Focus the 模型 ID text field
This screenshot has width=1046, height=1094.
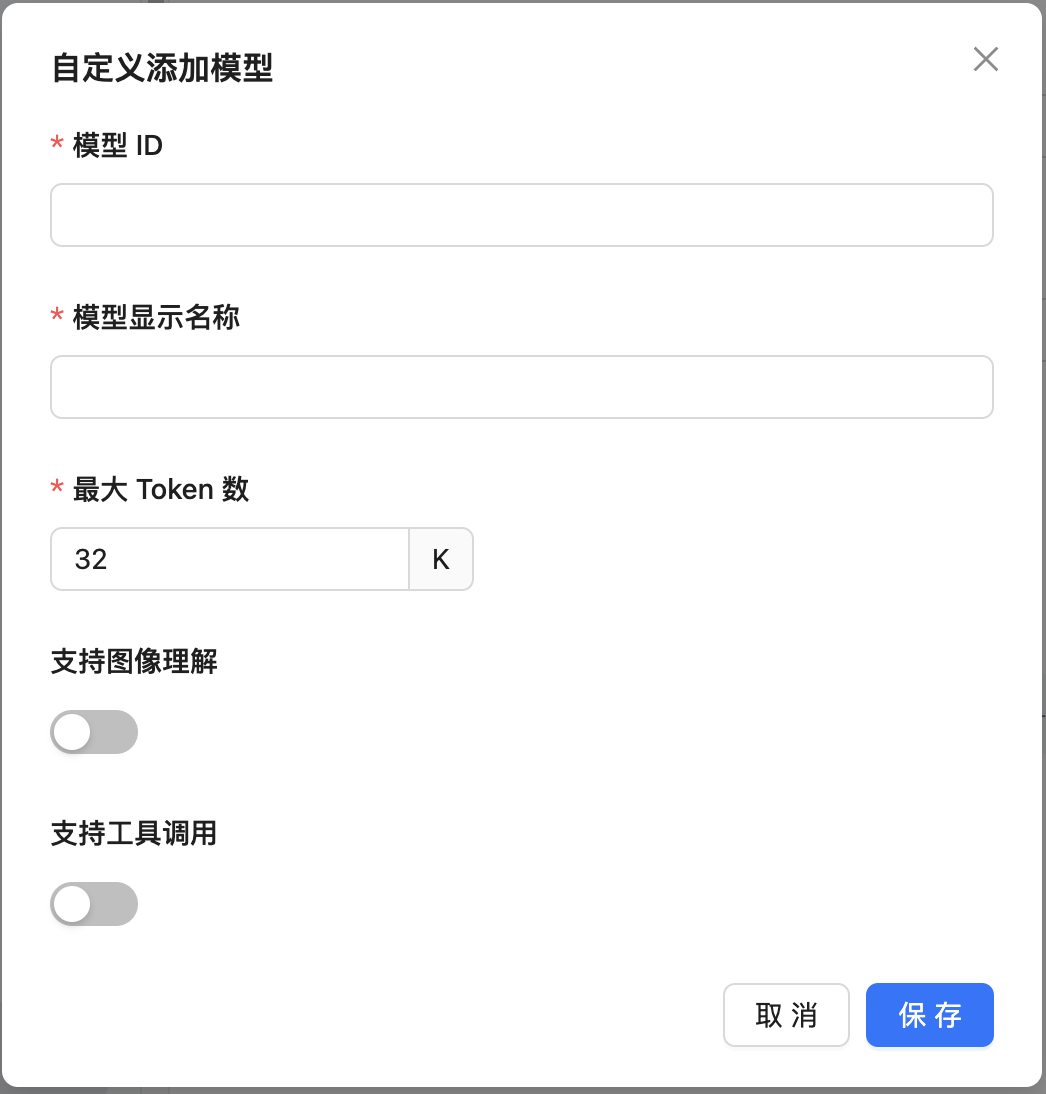521,215
